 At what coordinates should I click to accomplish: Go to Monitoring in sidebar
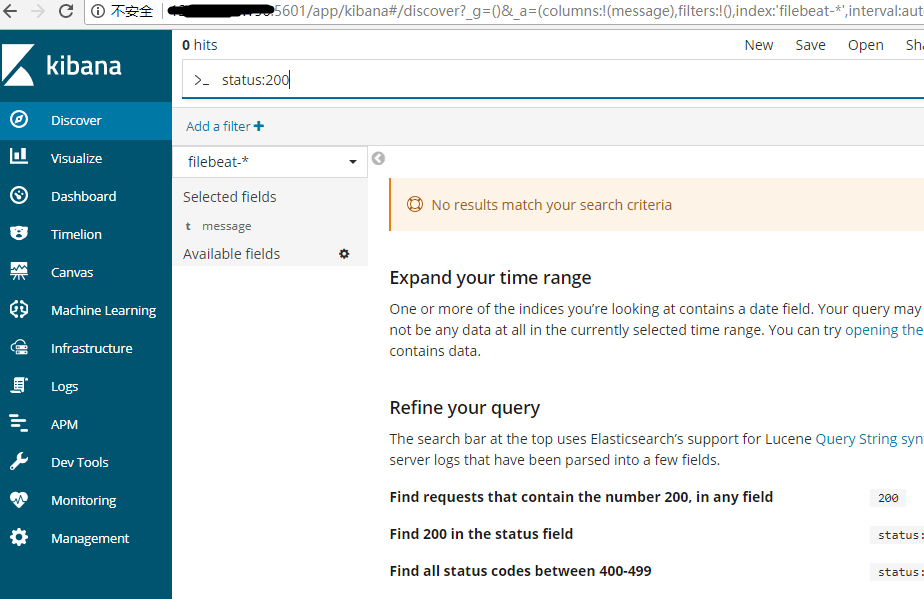pyautogui.click(x=84, y=501)
